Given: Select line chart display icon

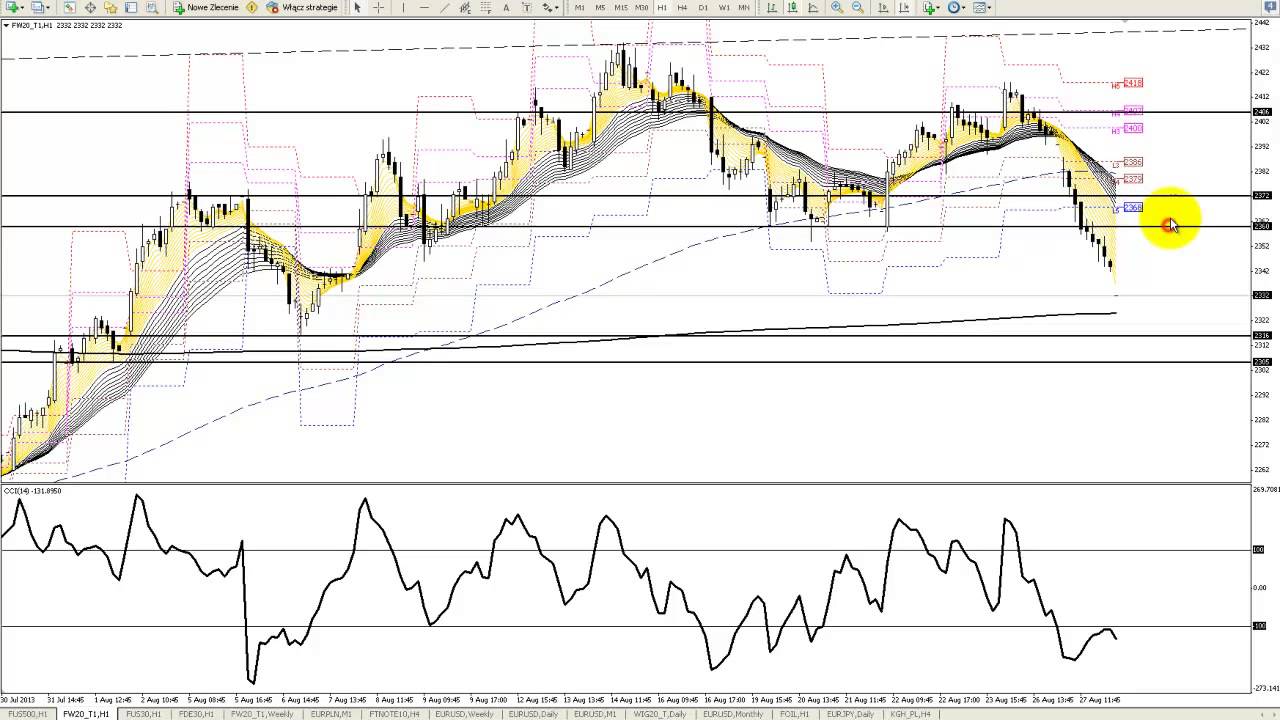Looking at the screenshot, I should coord(813,7).
